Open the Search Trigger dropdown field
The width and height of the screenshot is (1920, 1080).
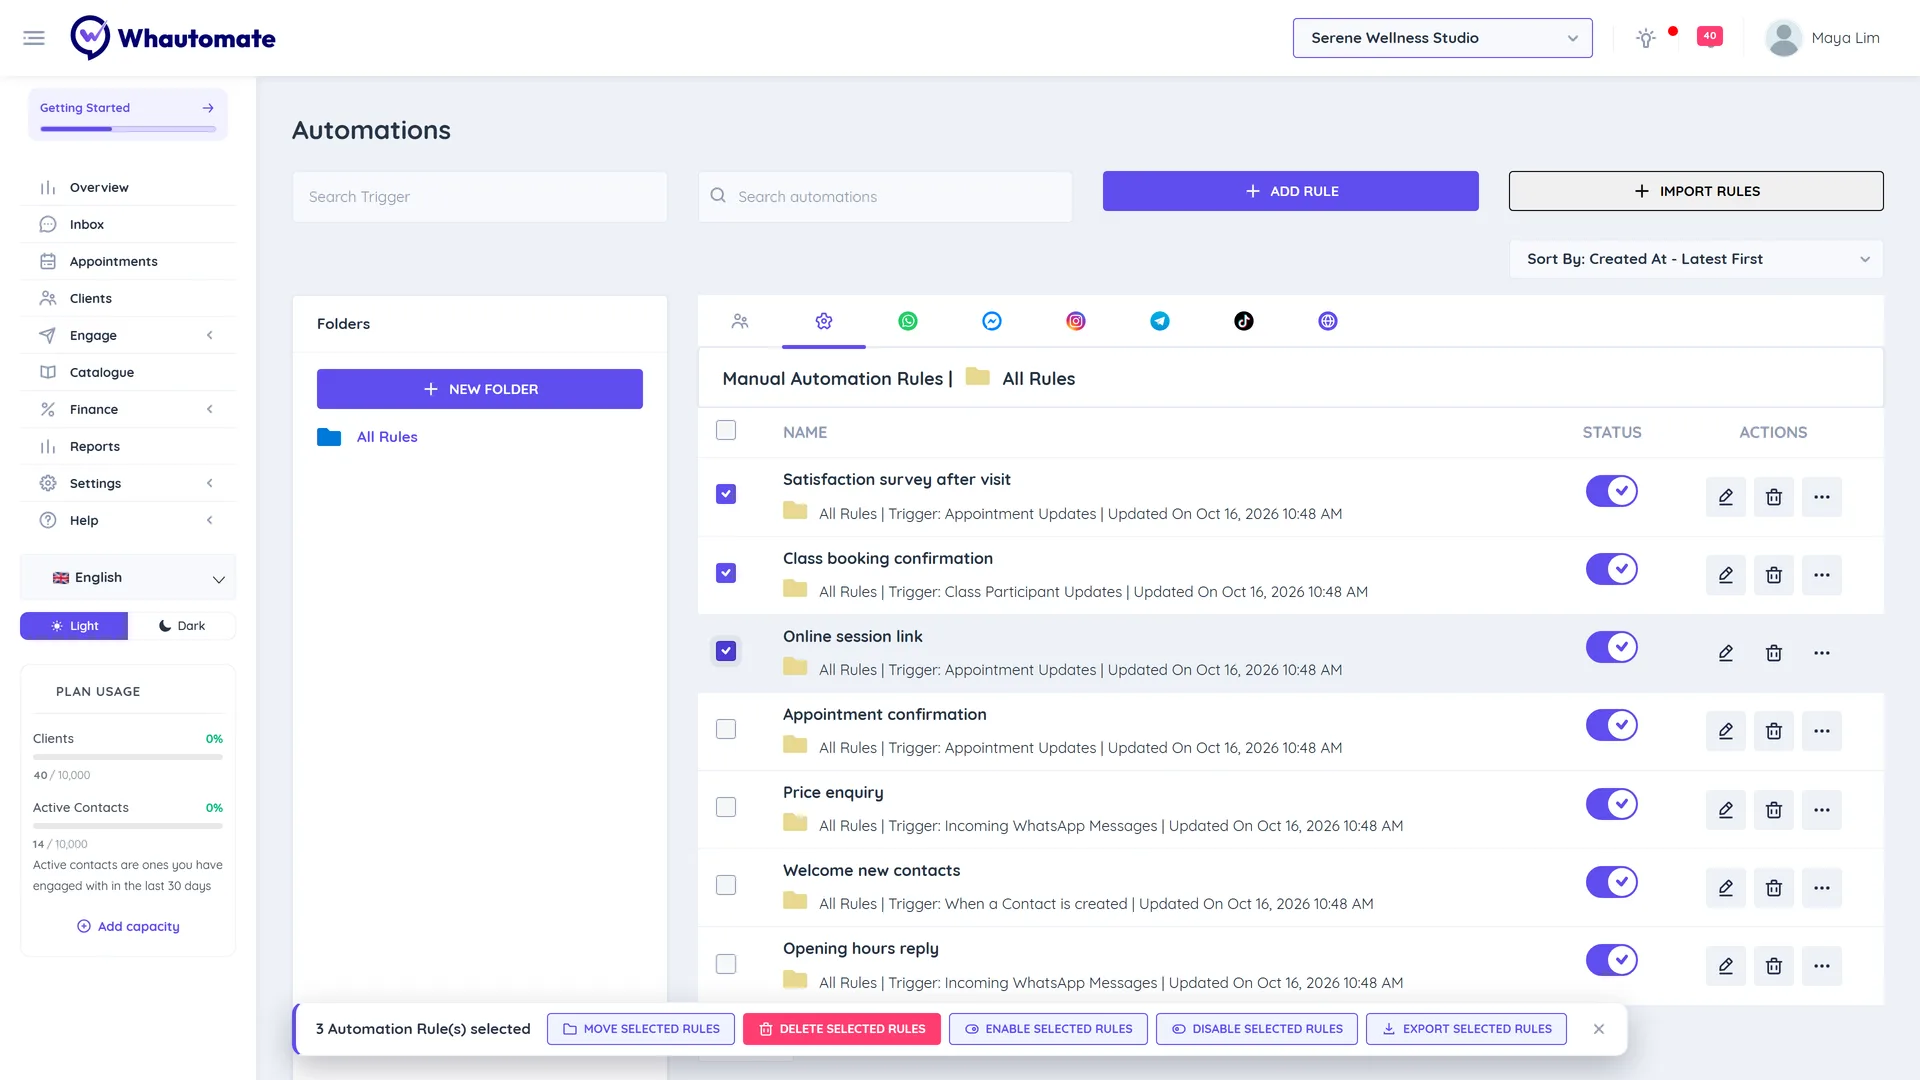(x=480, y=197)
